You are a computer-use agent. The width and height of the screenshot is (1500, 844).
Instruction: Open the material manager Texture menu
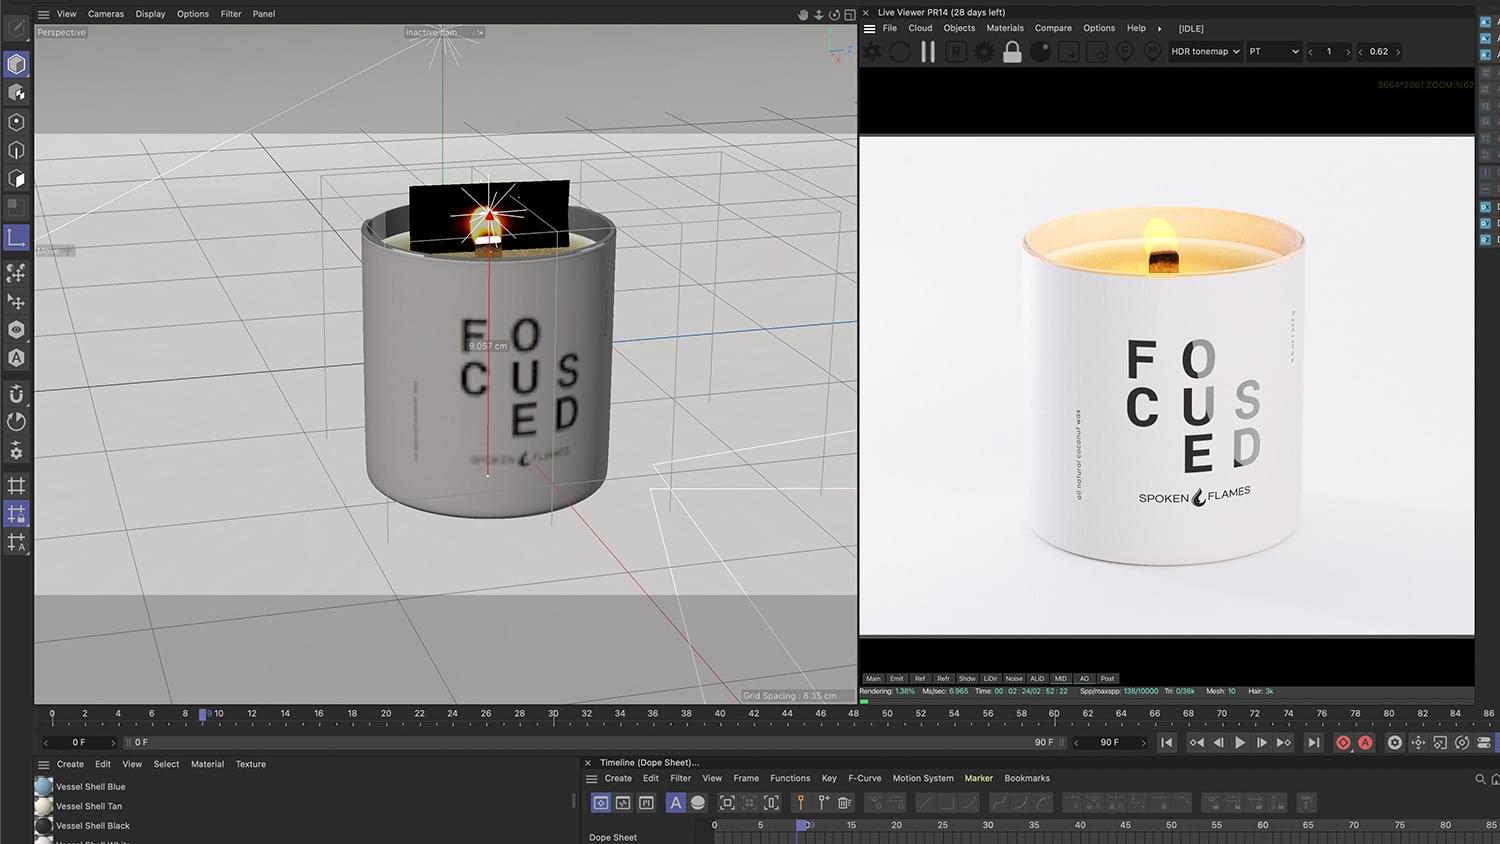click(251, 764)
